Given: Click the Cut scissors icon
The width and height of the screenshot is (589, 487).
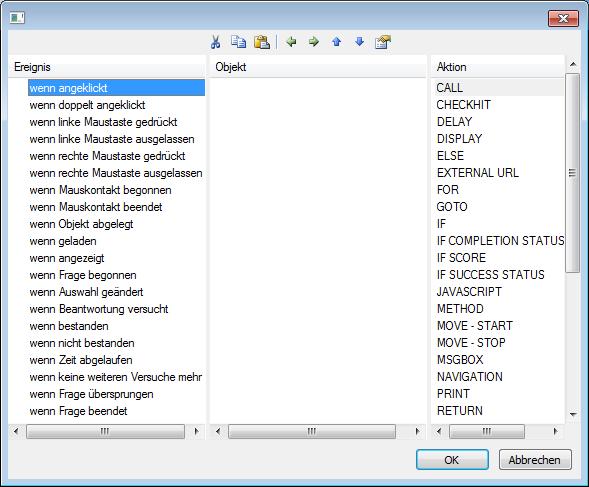Looking at the screenshot, I should point(215,42).
